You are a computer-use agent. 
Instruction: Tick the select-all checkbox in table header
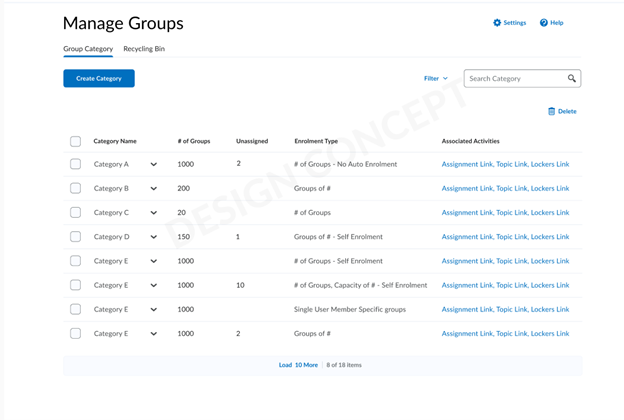pyautogui.click(x=75, y=141)
